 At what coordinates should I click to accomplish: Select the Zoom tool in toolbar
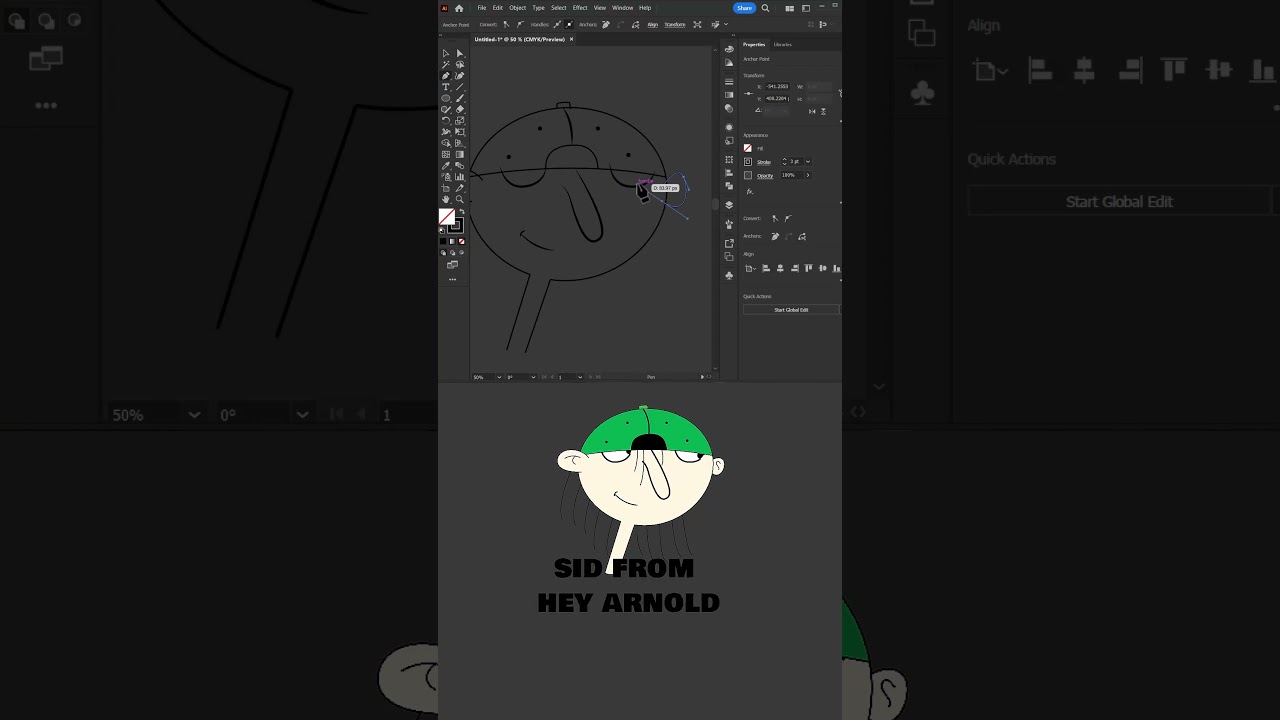(x=460, y=199)
